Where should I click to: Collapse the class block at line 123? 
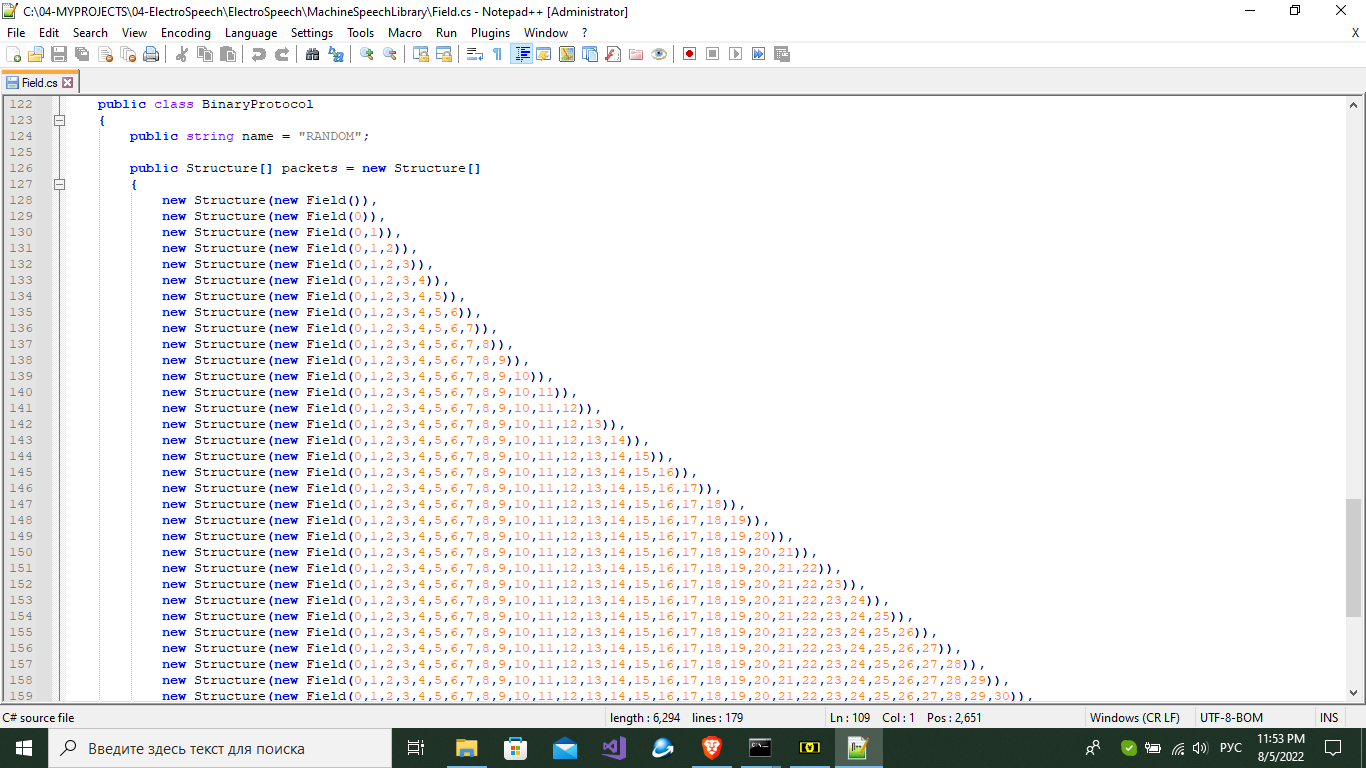pyautogui.click(x=59, y=120)
